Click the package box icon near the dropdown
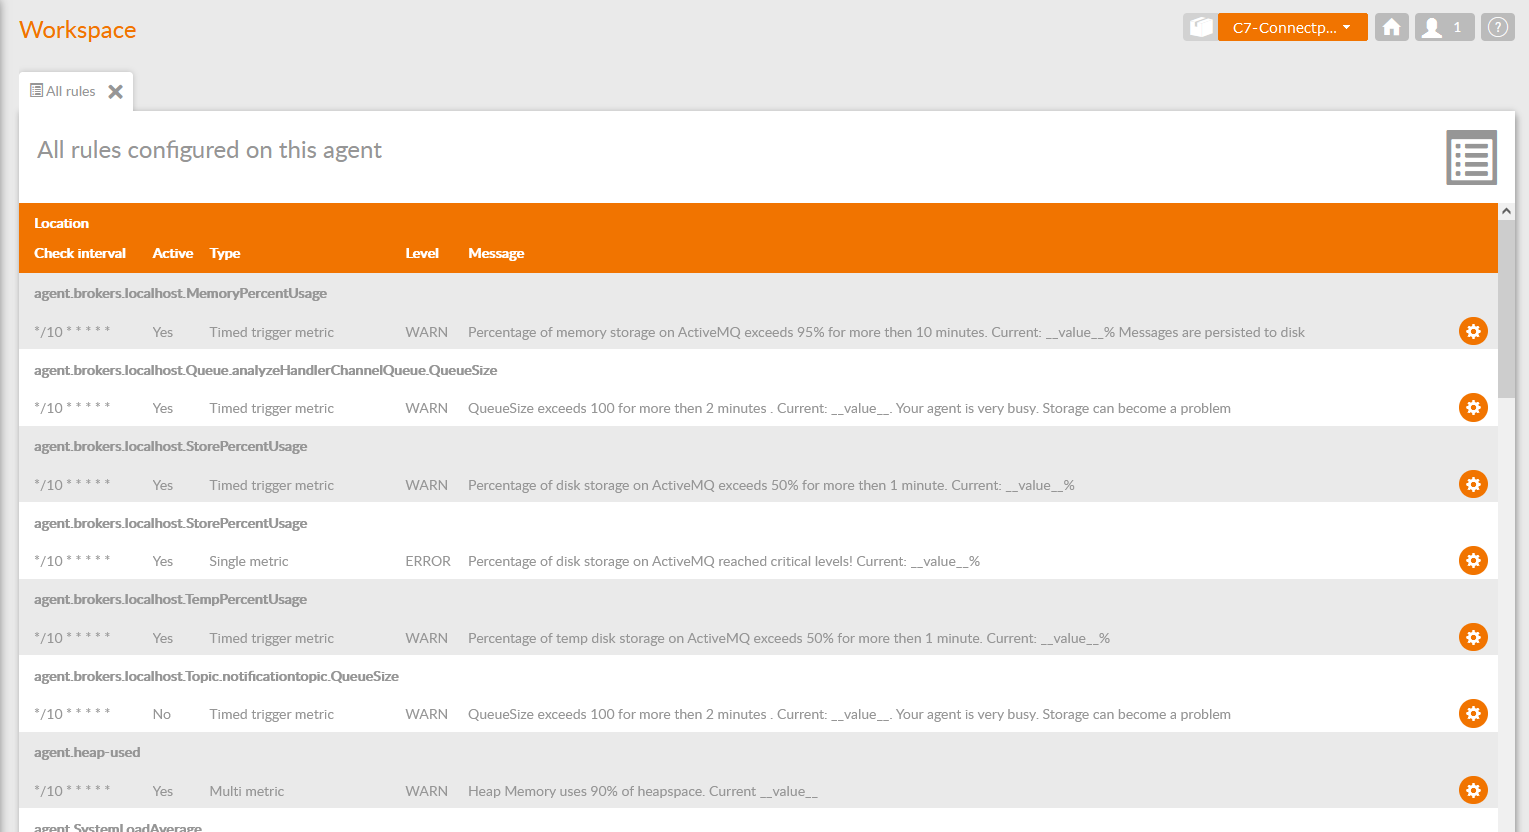This screenshot has height=832, width=1529. pos(1200,27)
